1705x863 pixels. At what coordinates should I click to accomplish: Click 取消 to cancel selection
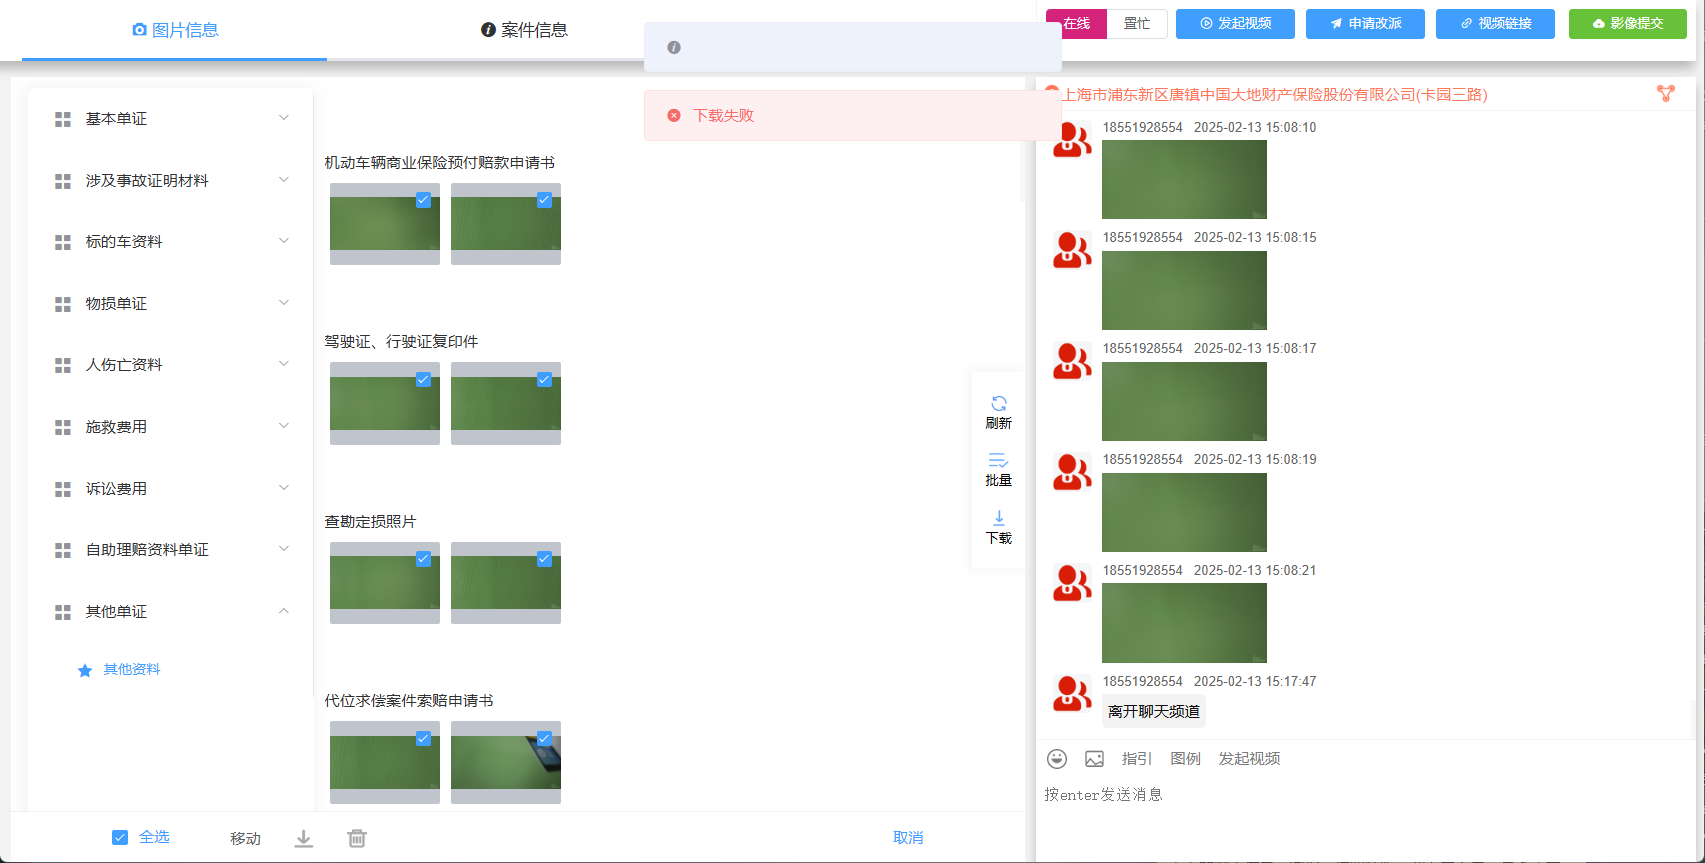tap(908, 838)
